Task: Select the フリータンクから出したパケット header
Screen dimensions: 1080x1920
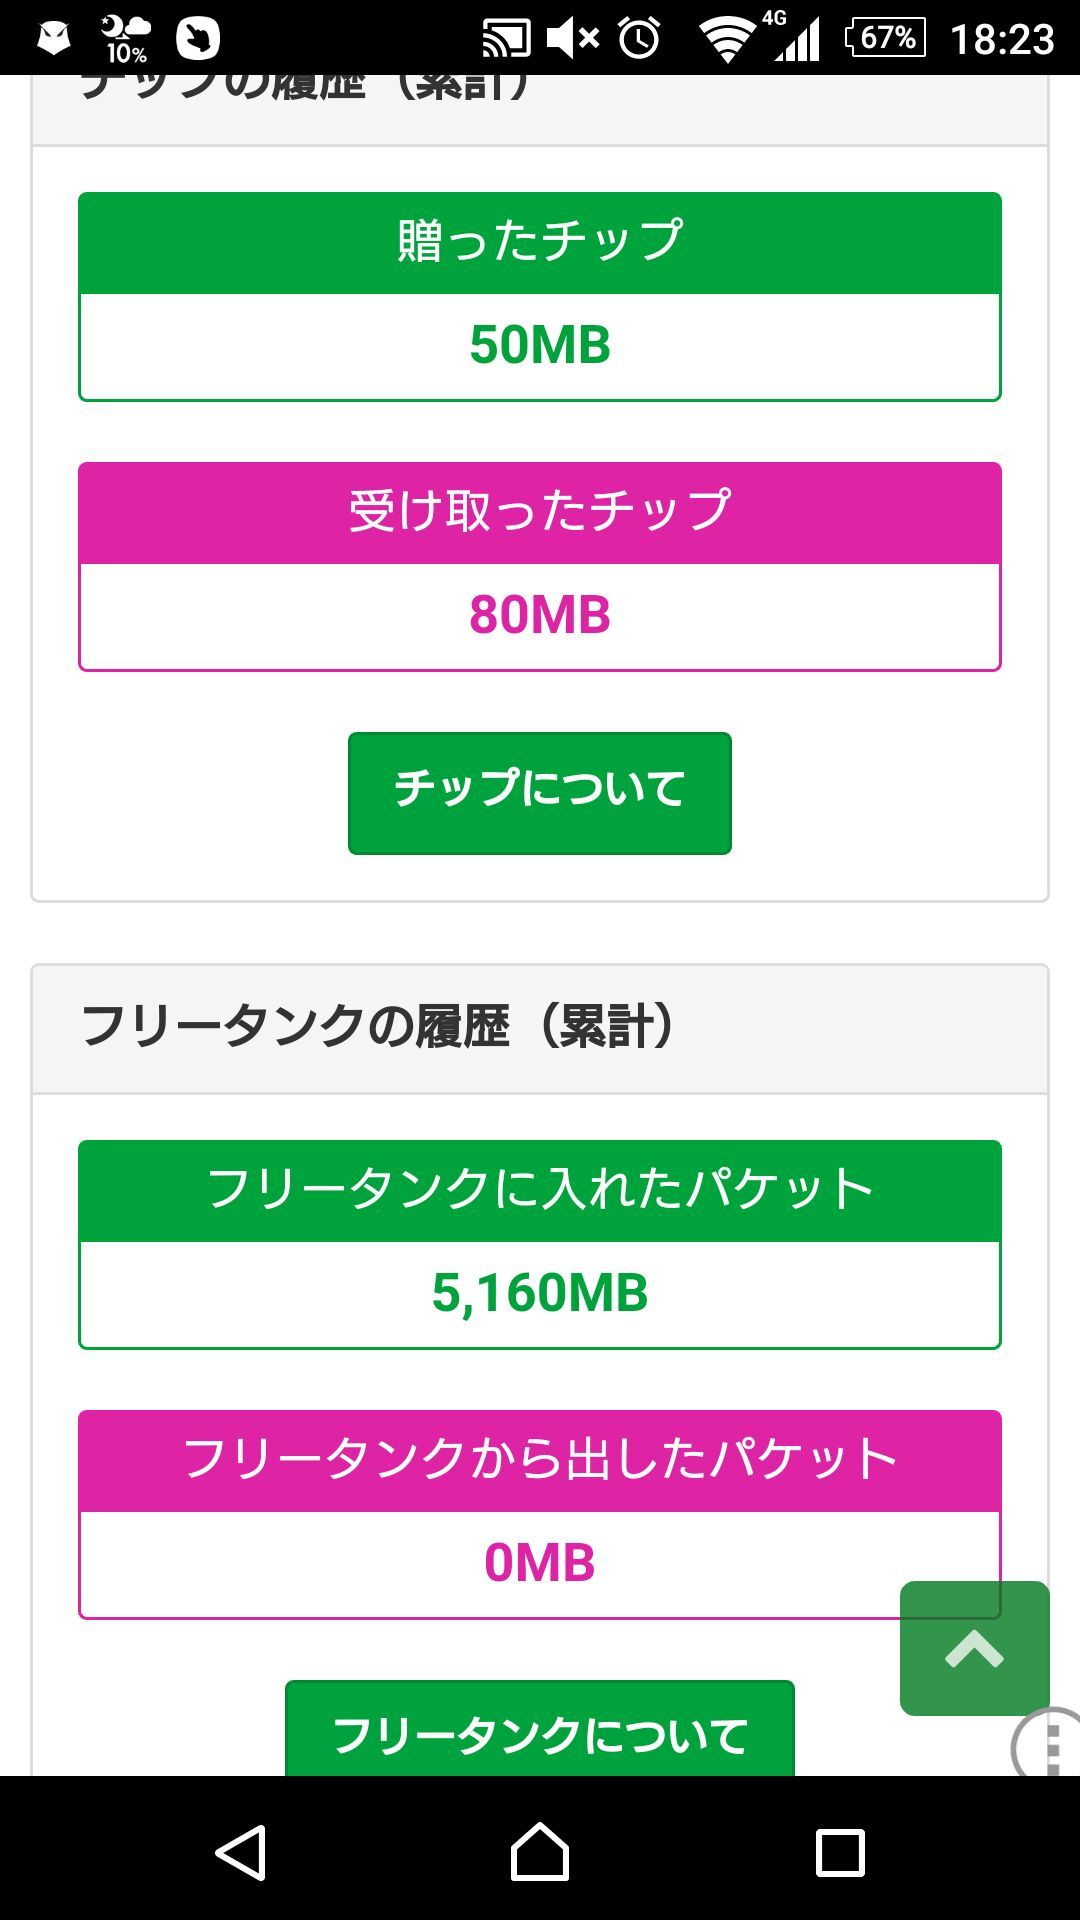Action: [540, 1460]
